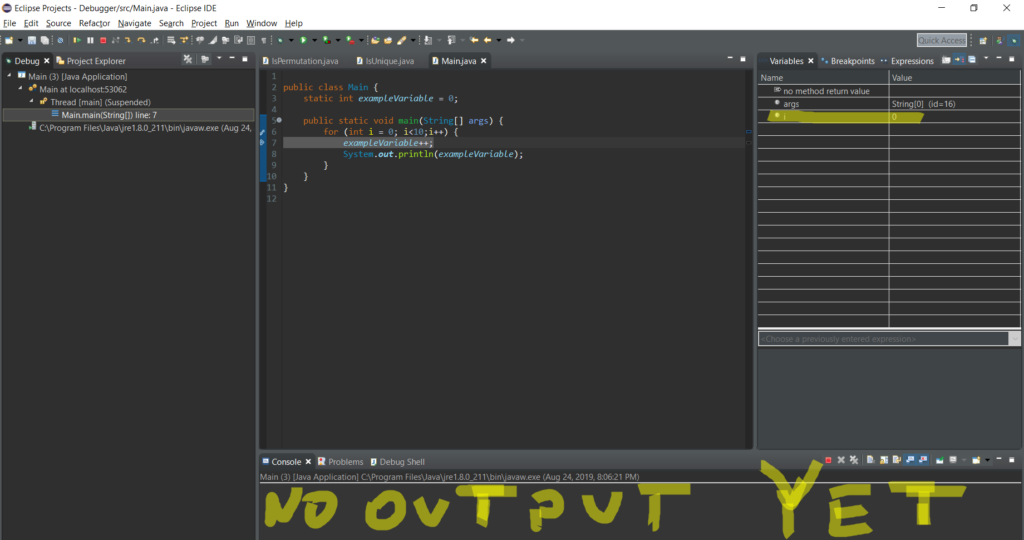The height and width of the screenshot is (540, 1024).
Task: Collapse the Thread [main] (Suspended) node
Action: pyautogui.click(x=32, y=102)
